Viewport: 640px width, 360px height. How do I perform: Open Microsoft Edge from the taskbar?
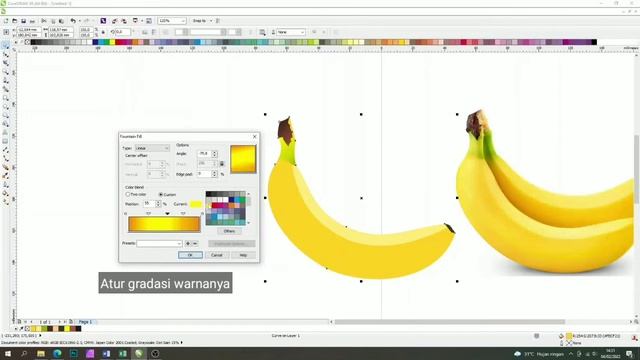57,354
